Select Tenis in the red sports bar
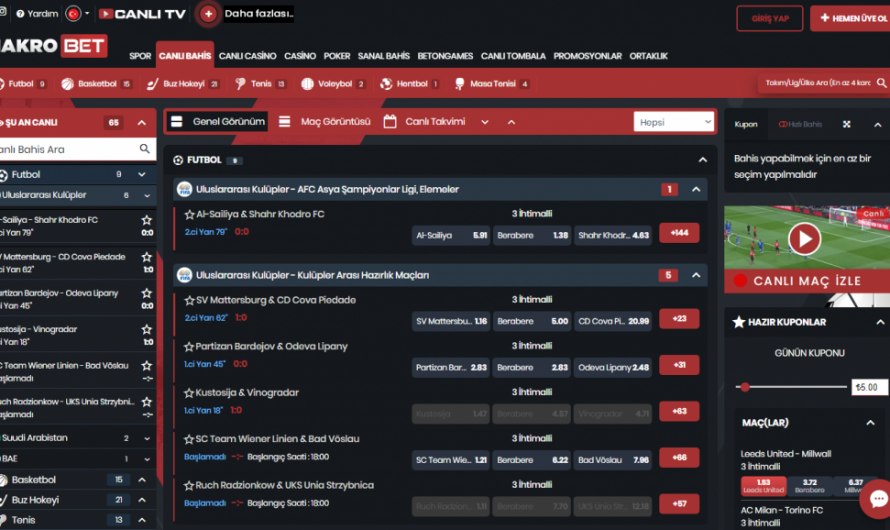Viewport: 890px width, 530px height. tap(261, 84)
